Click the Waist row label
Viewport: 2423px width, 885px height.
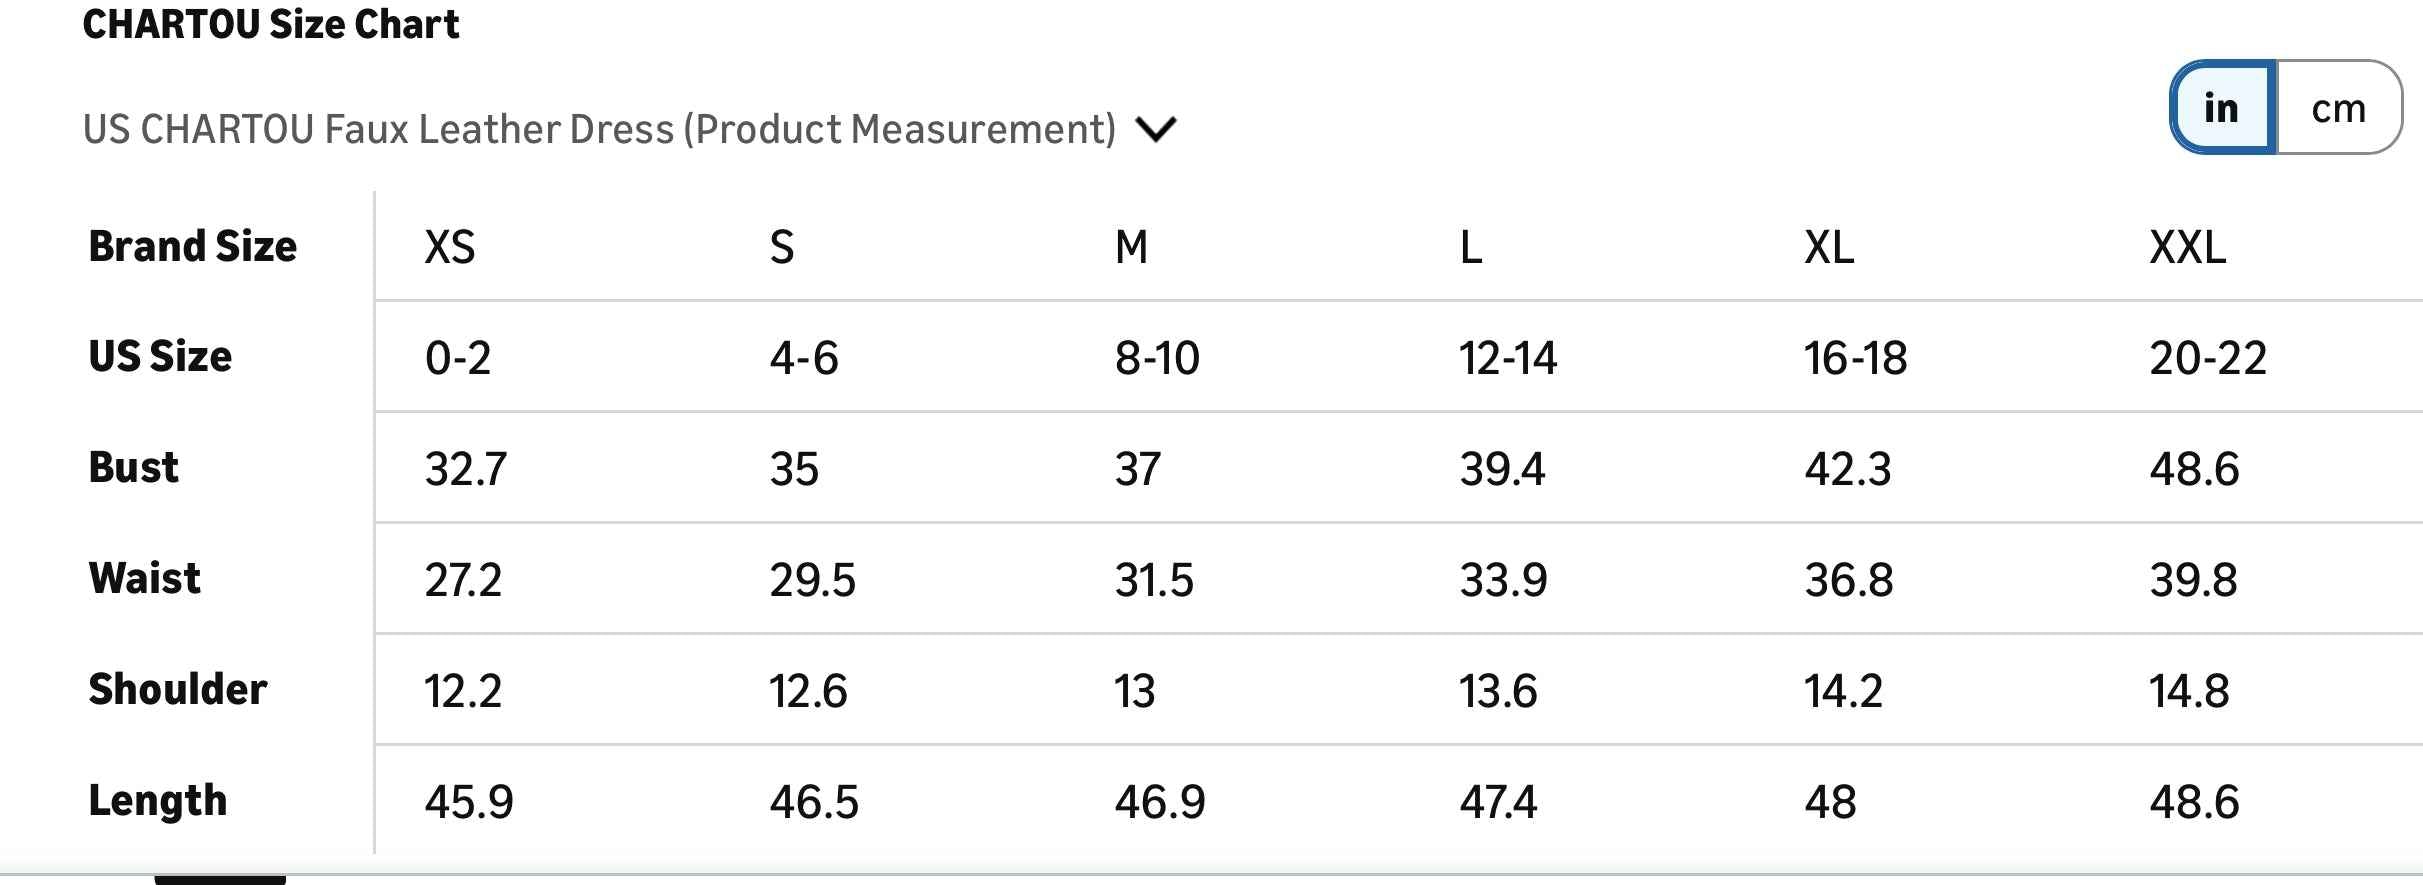tap(145, 578)
